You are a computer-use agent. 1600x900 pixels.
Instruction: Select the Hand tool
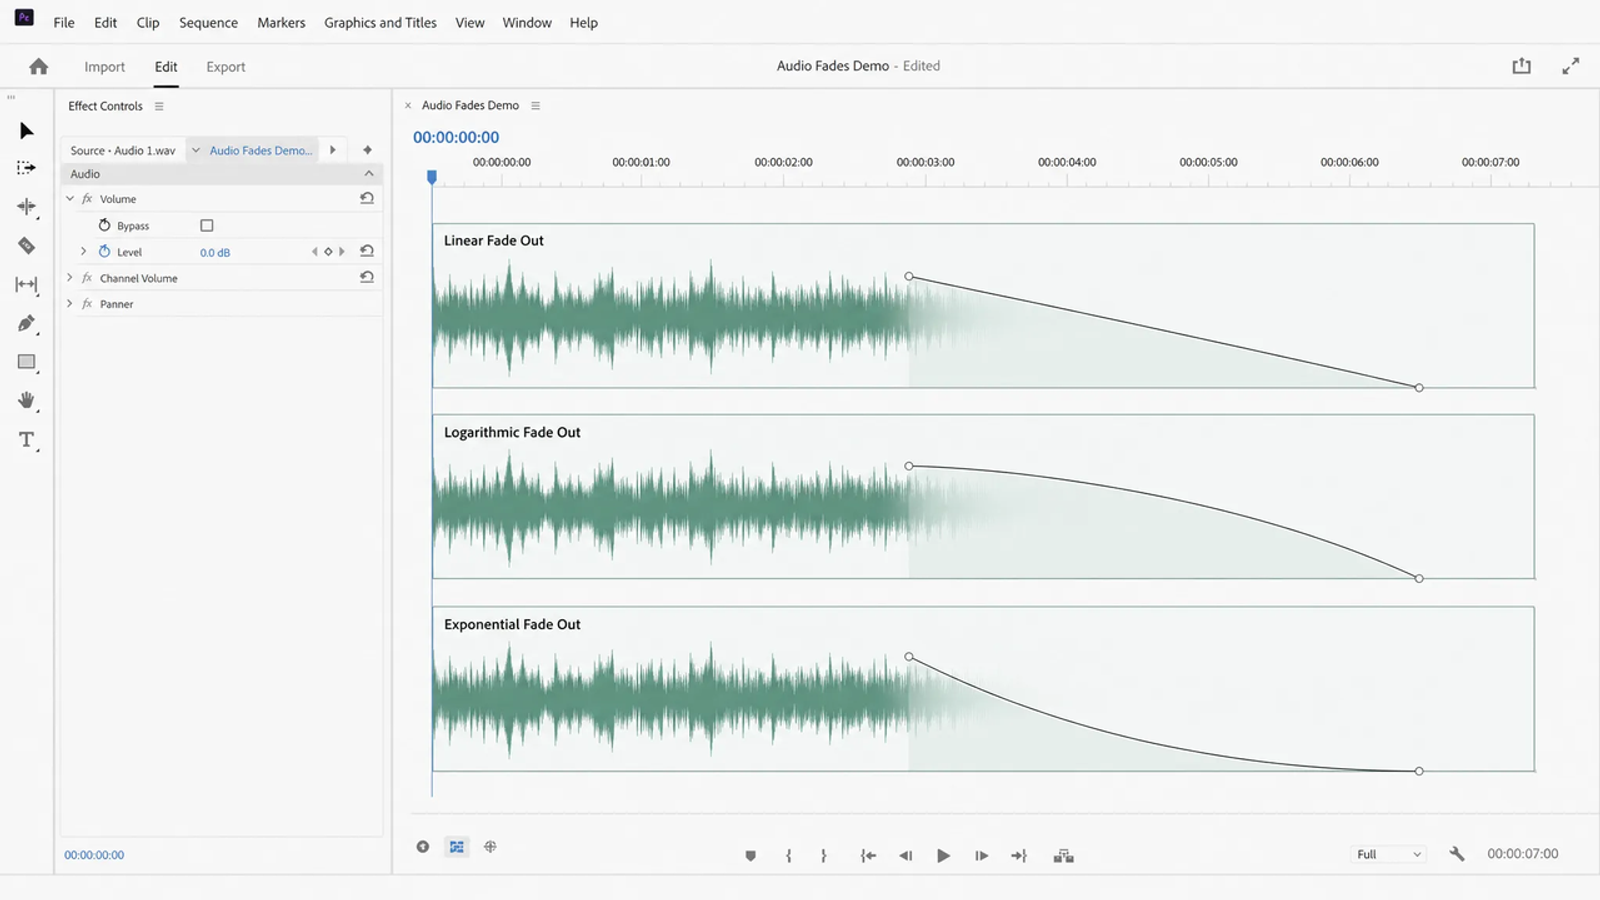[x=27, y=401]
